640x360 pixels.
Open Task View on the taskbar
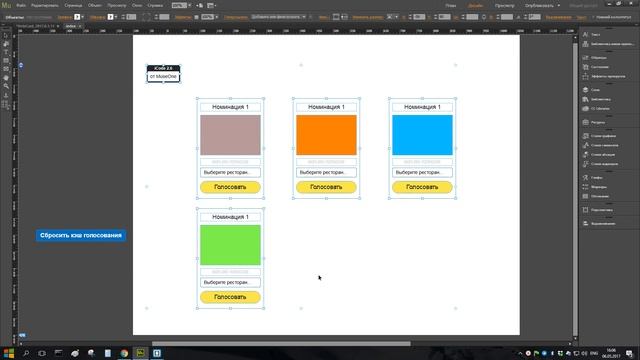pyautogui.click(x=42, y=353)
